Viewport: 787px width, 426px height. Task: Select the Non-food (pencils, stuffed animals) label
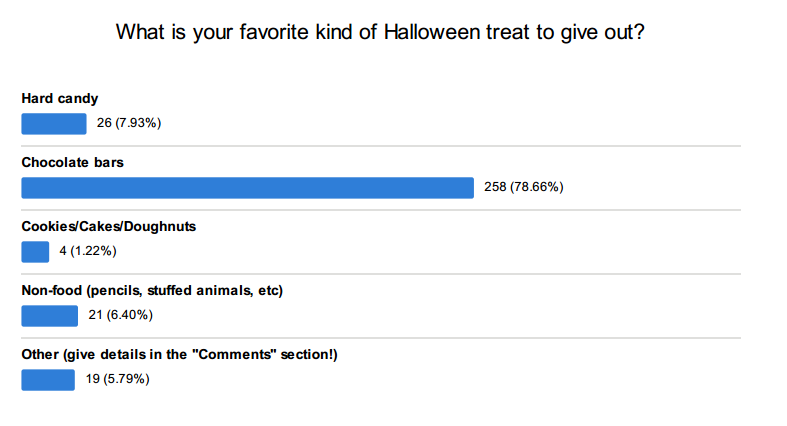(152, 291)
